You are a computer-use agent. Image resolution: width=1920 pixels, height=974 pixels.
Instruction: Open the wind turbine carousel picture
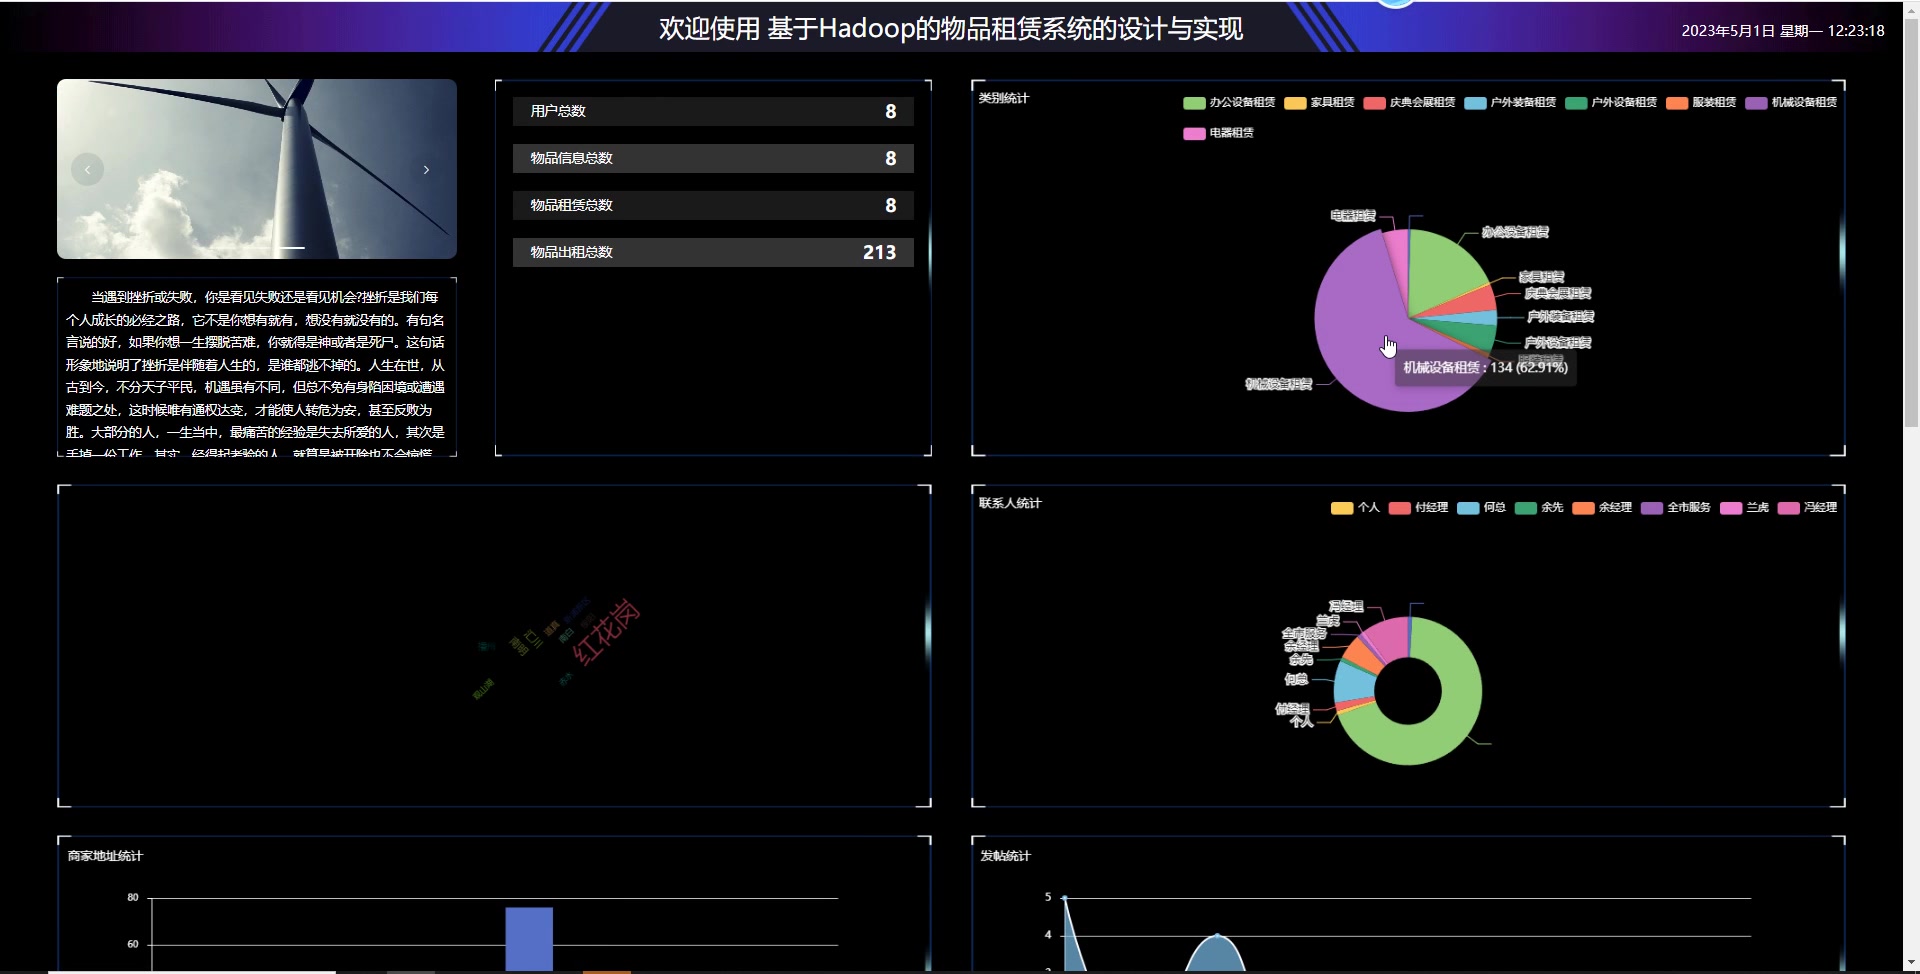(257, 169)
